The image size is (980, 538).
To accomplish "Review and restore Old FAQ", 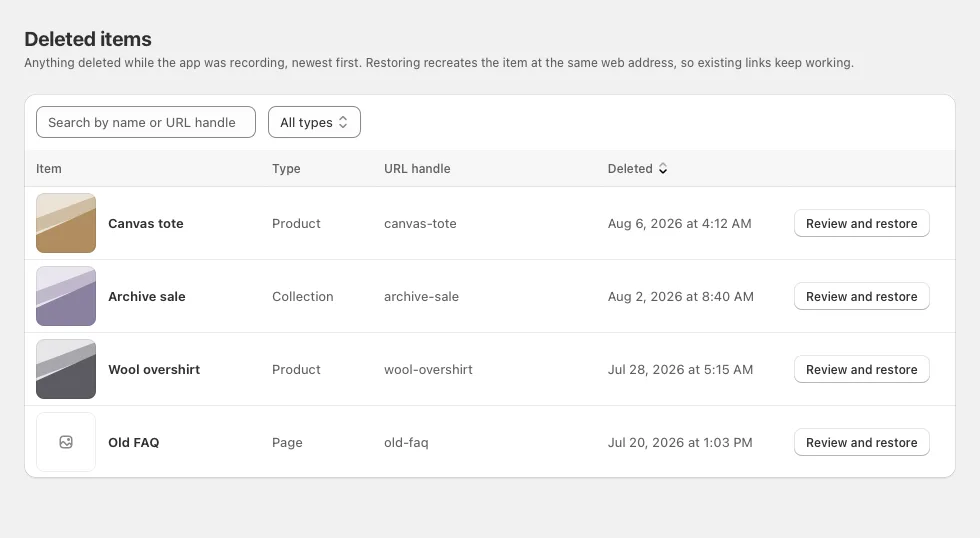I will coord(861,443).
